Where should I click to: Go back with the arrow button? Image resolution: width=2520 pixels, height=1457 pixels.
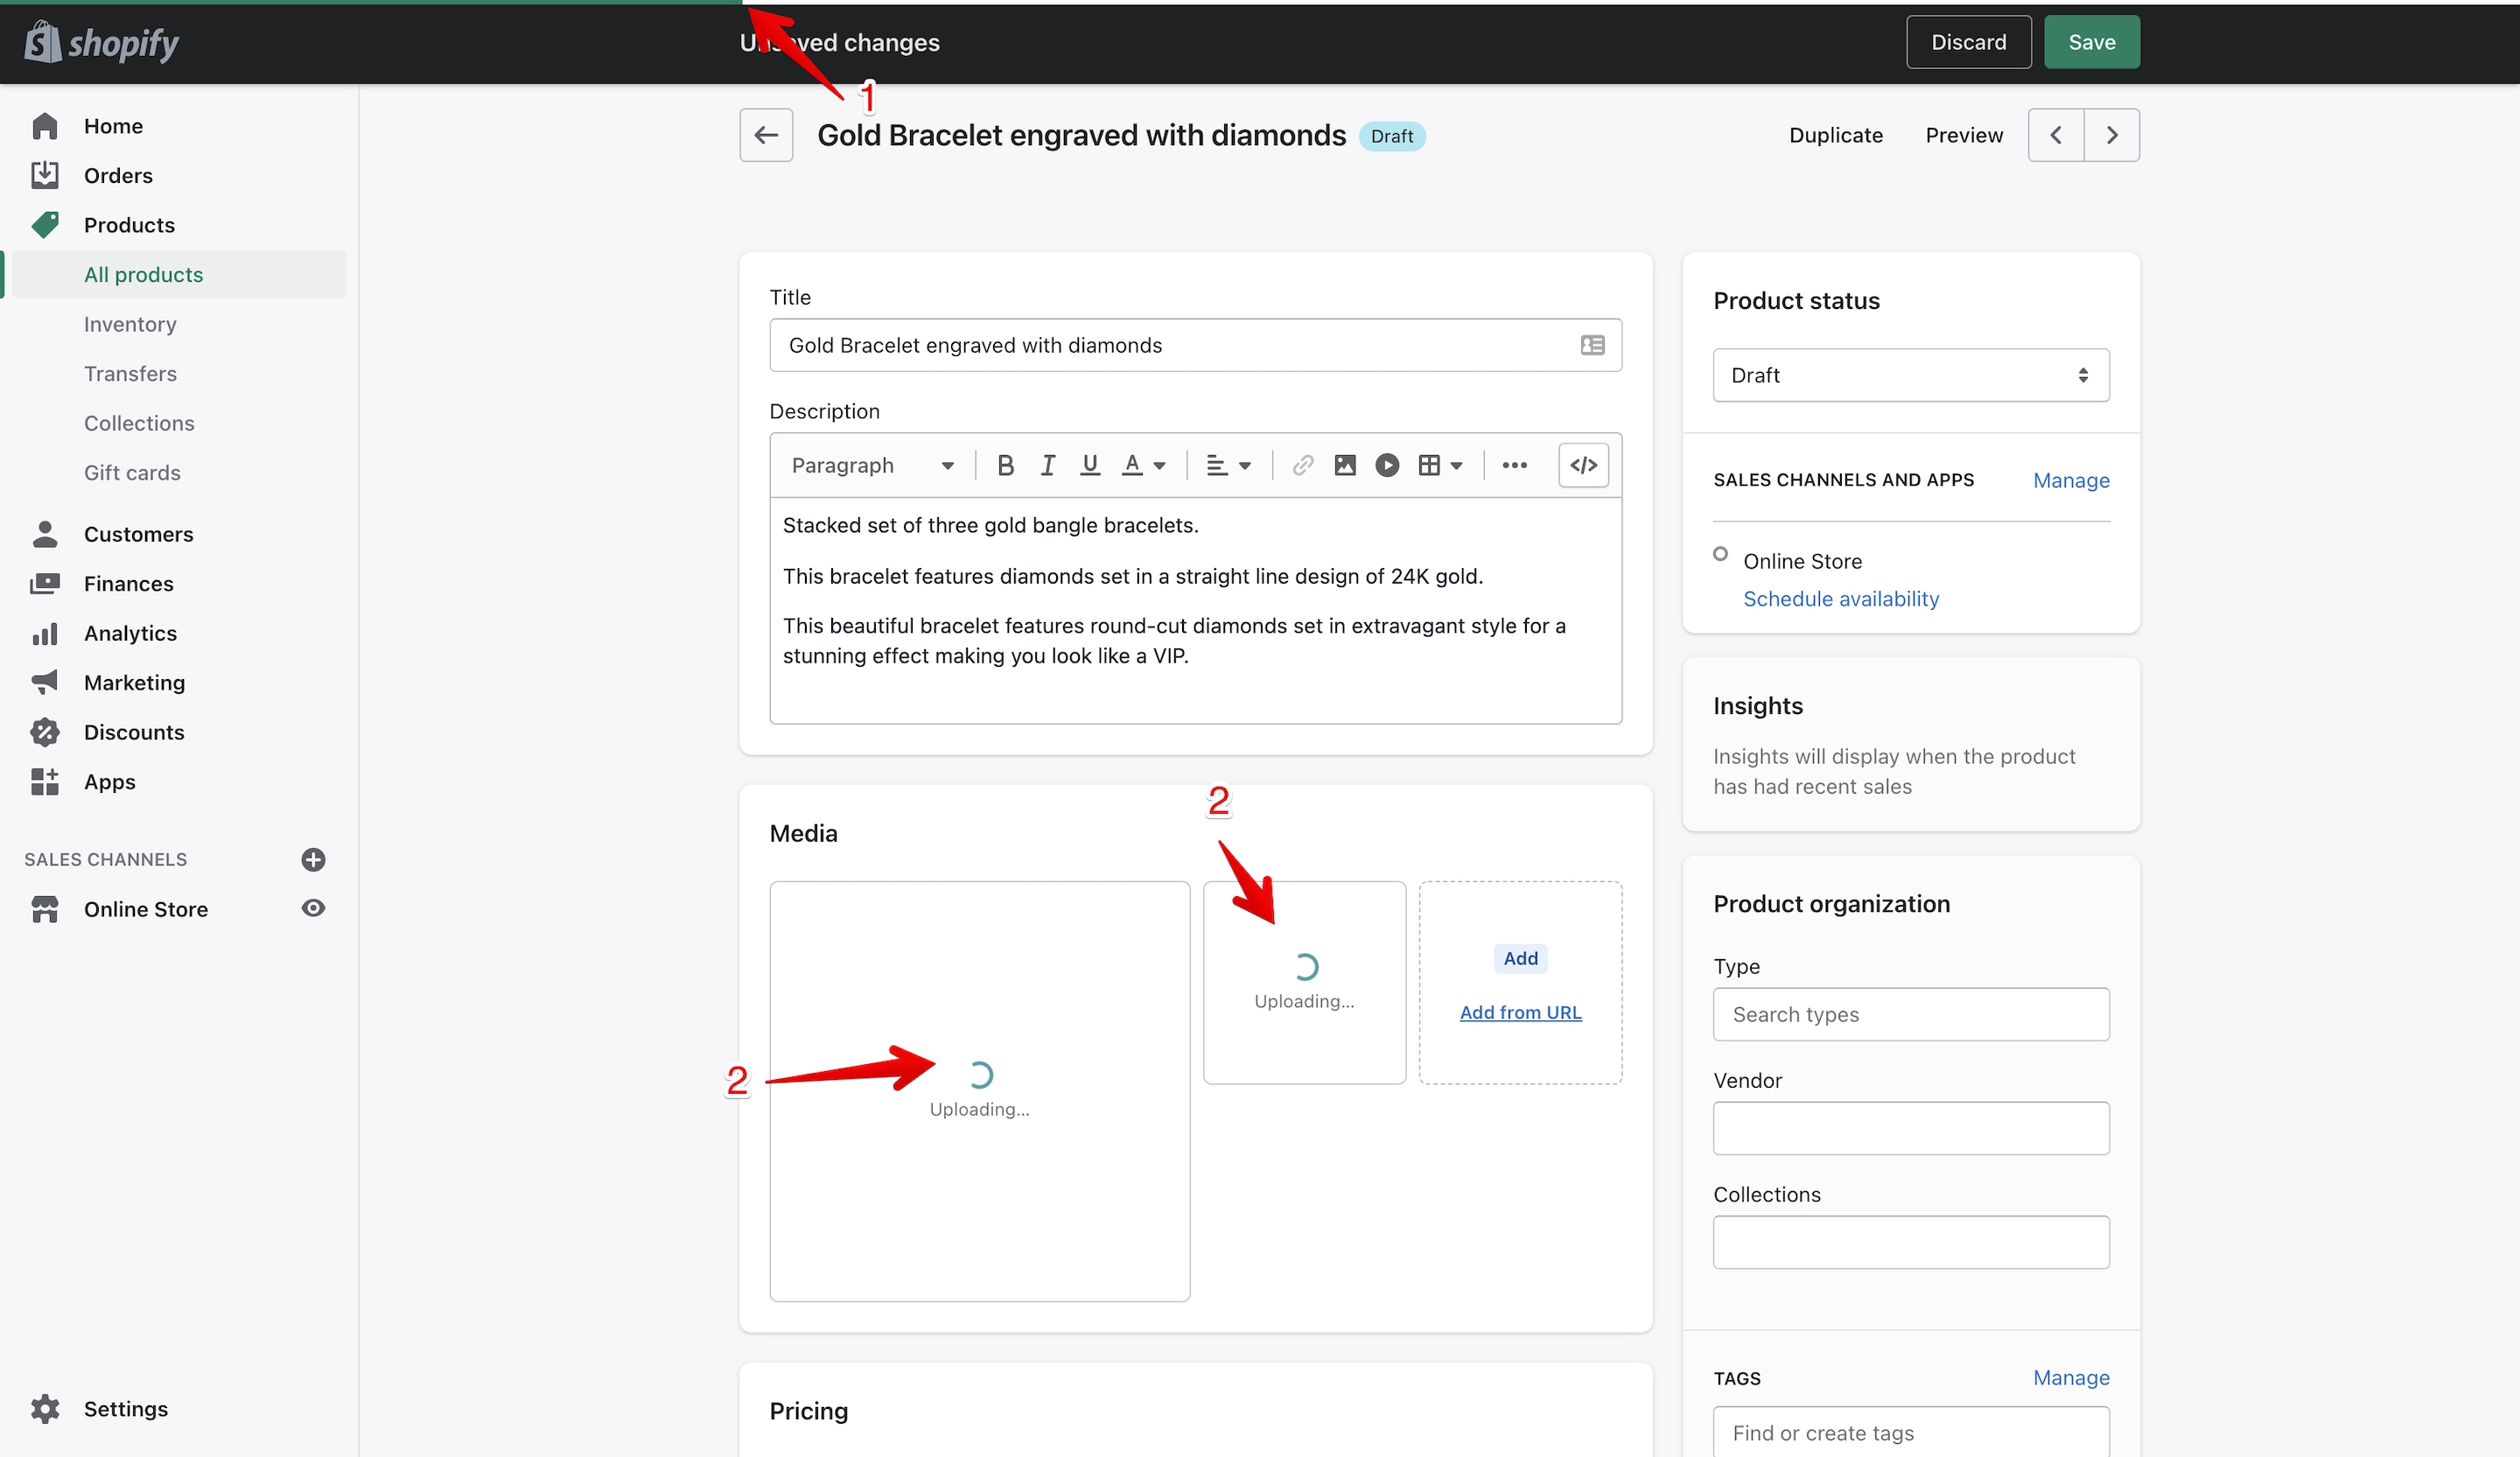(x=766, y=135)
